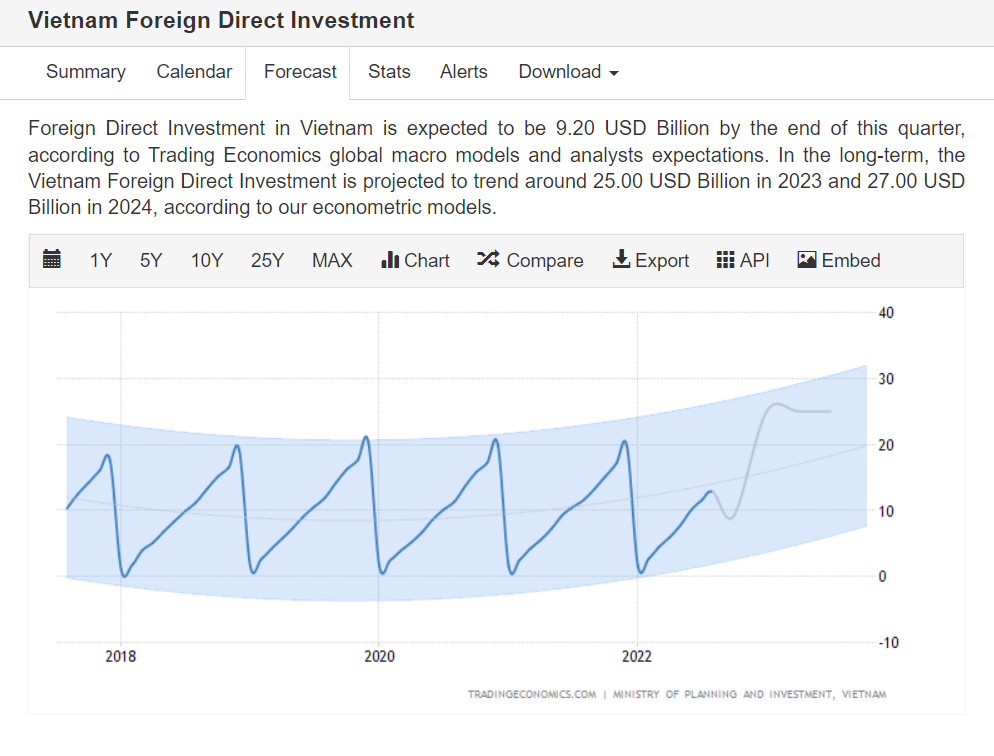Expand the Download dropdown menu
The image size is (994, 756).
(x=568, y=72)
